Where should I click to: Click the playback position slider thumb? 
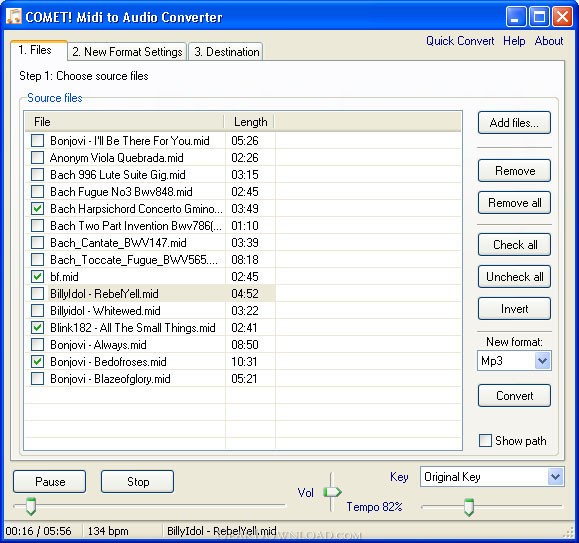pyautogui.click(x=31, y=506)
